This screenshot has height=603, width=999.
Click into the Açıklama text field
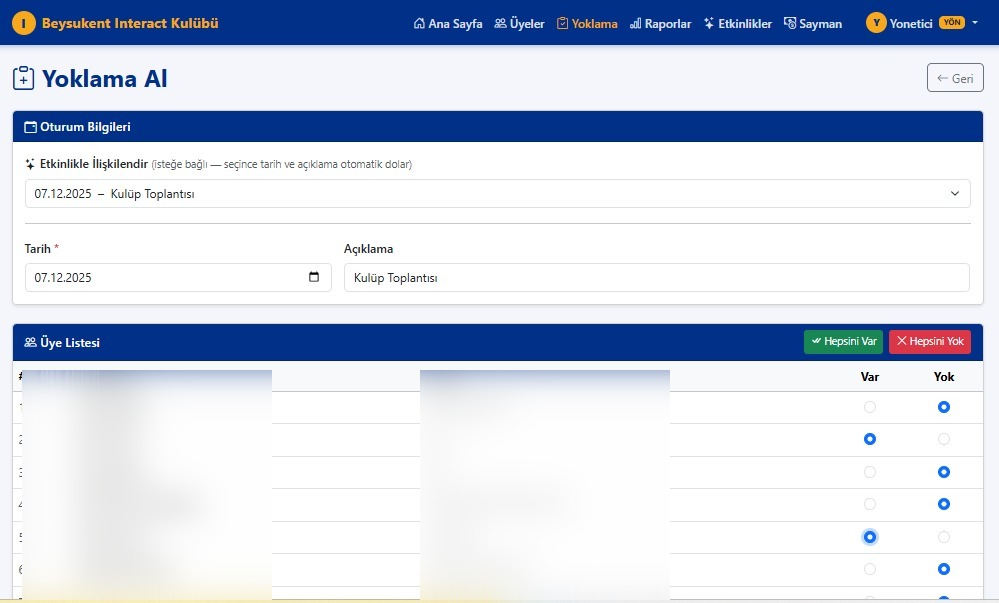tap(656, 278)
